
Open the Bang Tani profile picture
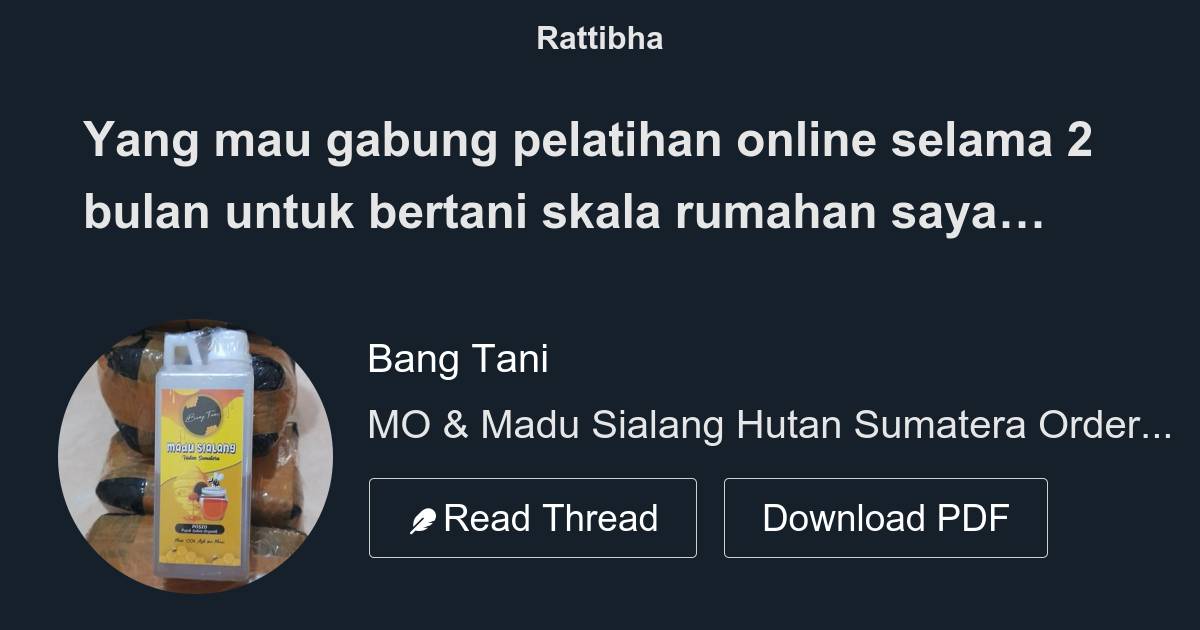click(x=196, y=456)
